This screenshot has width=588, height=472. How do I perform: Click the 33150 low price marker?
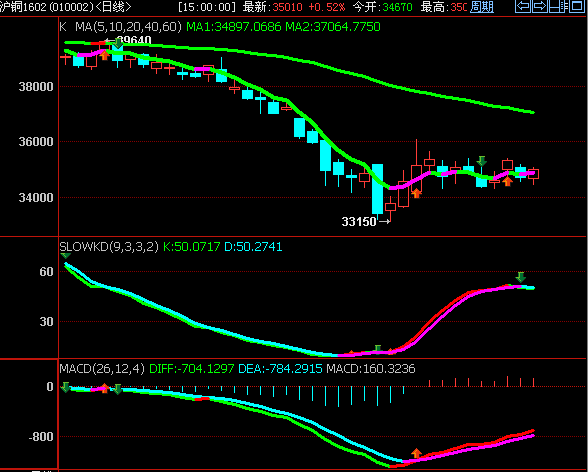(x=359, y=222)
